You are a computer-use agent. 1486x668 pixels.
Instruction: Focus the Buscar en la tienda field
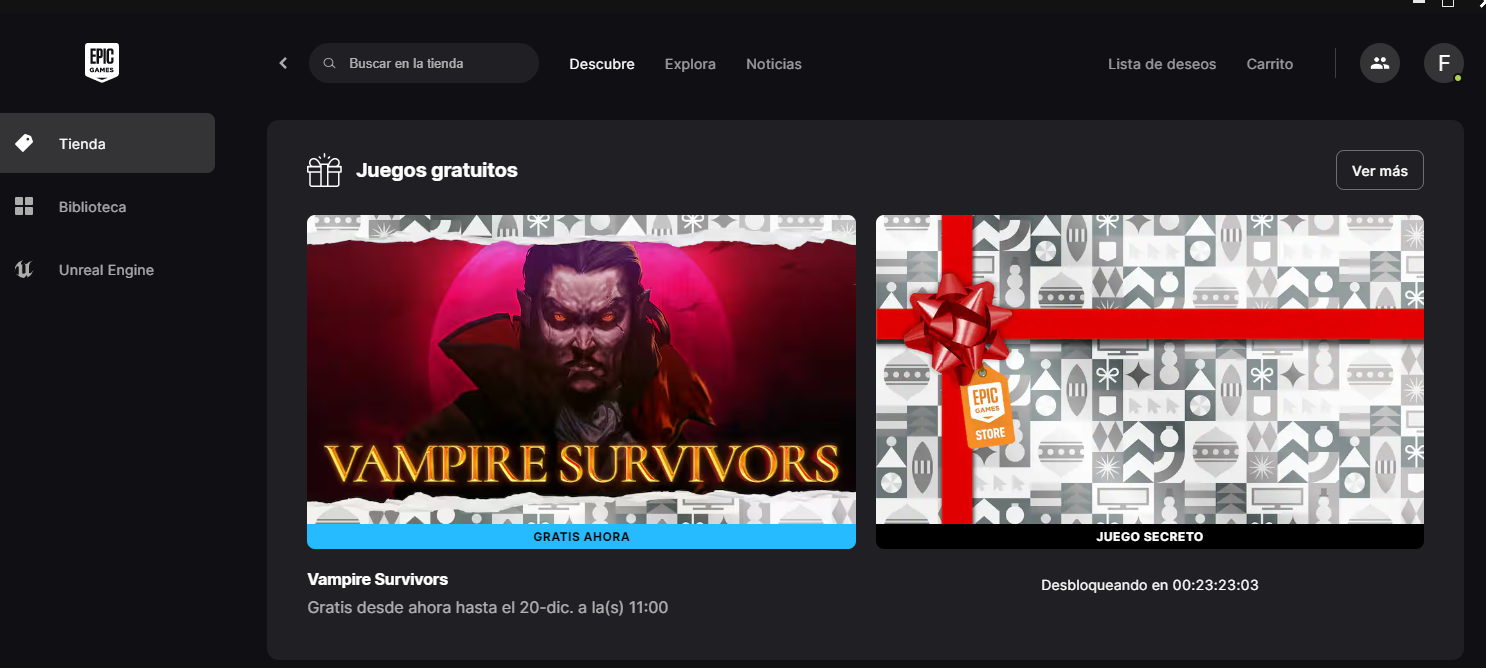coord(424,63)
